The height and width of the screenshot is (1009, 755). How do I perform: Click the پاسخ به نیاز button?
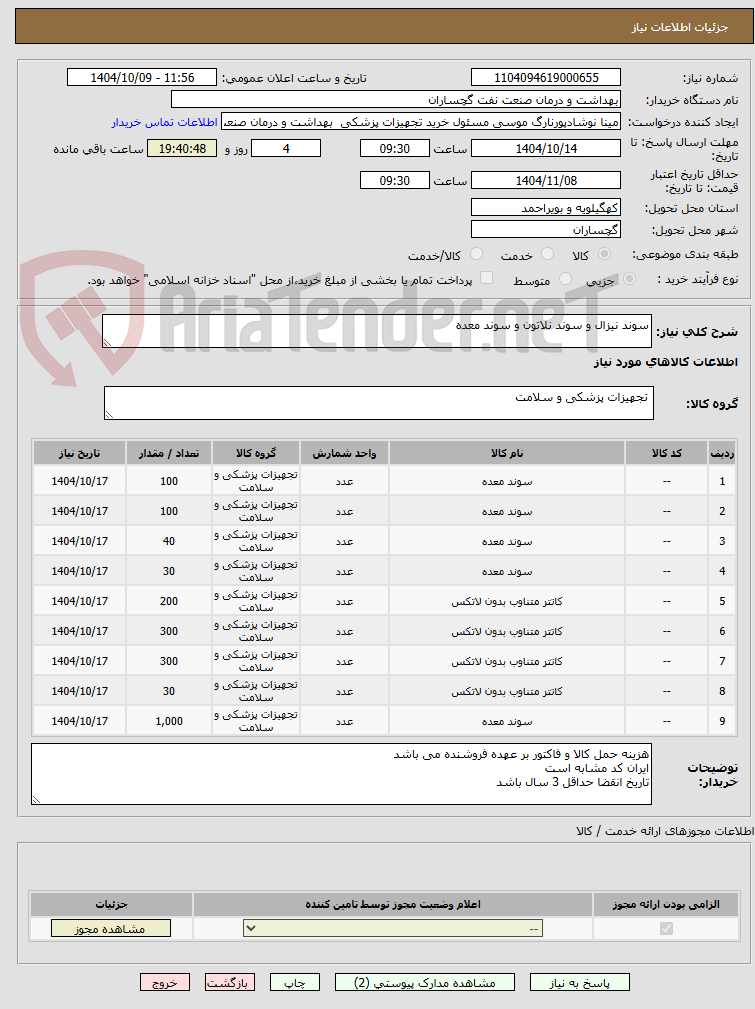pyautogui.click(x=579, y=983)
